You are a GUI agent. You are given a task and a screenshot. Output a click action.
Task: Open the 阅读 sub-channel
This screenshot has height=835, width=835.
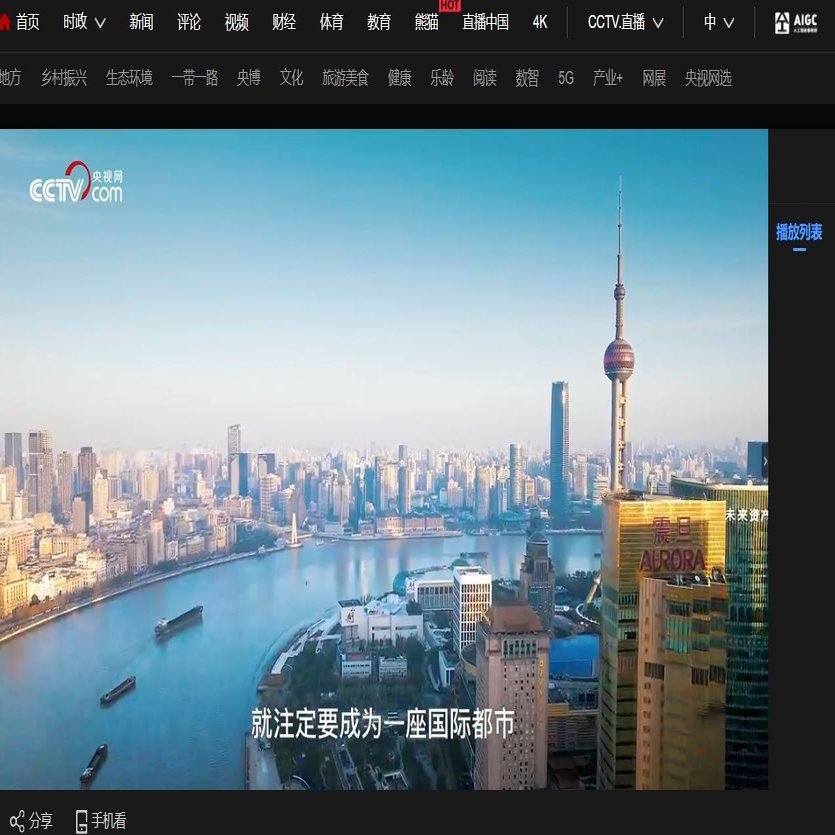pyautogui.click(x=485, y=78)
